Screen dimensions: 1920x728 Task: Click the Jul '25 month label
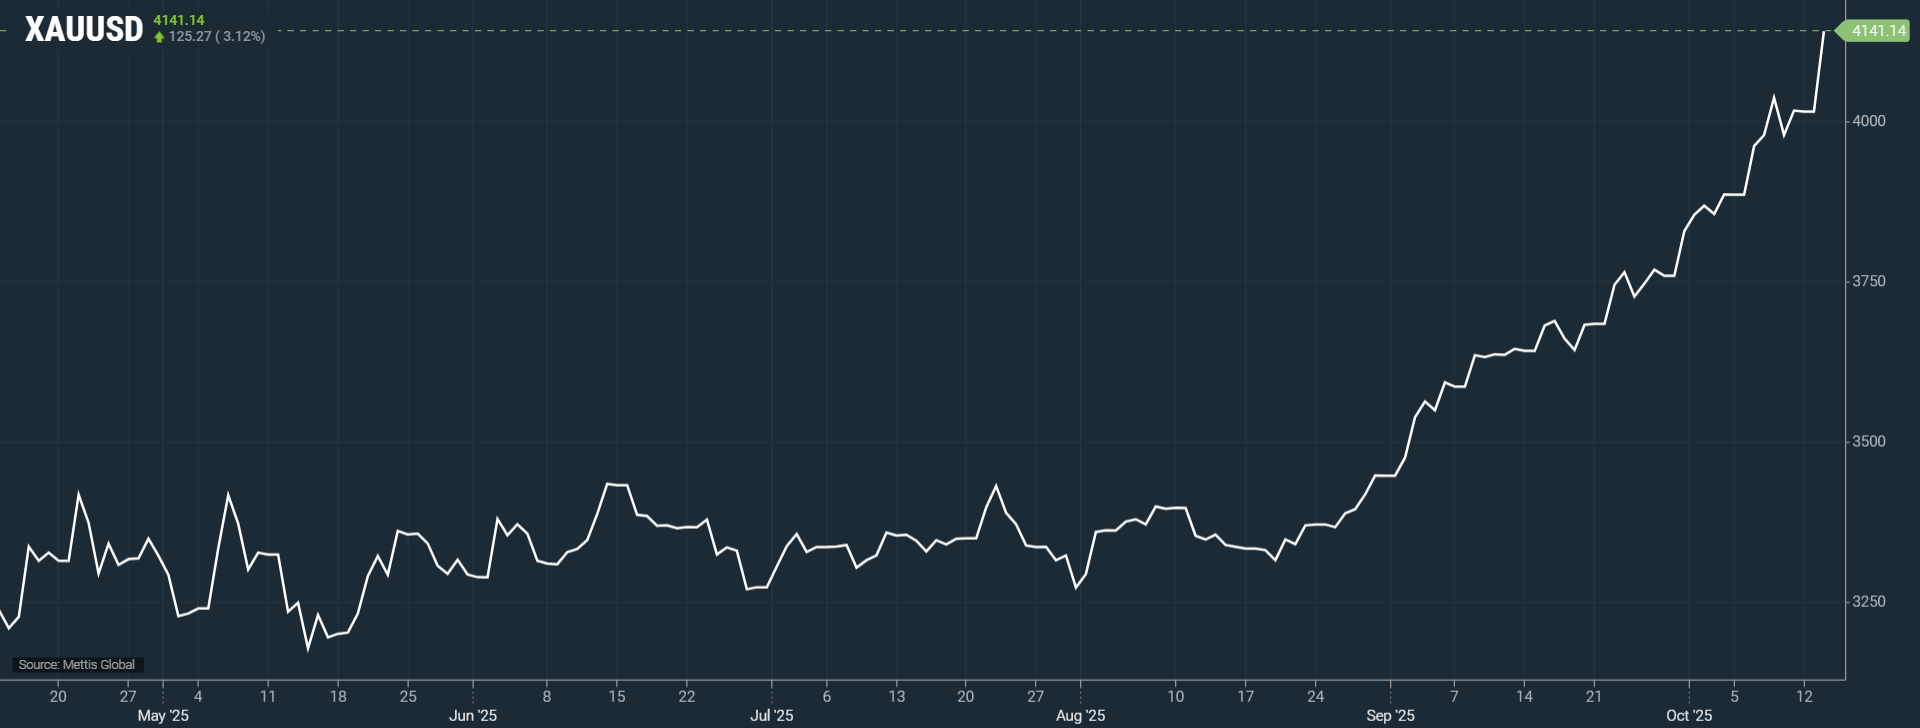pos(772,716)
